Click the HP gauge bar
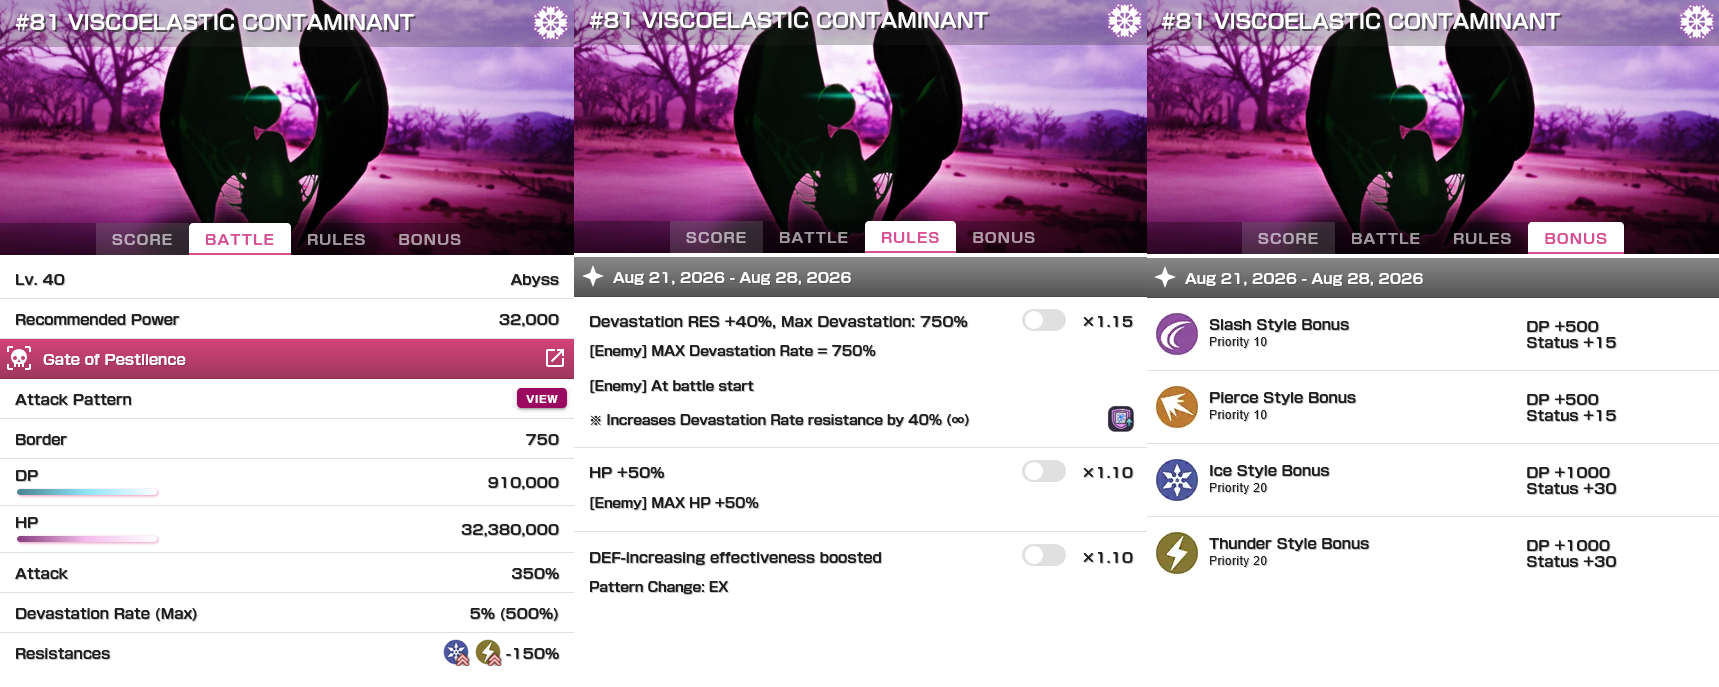1719x687 pixels. pos(87,539)
